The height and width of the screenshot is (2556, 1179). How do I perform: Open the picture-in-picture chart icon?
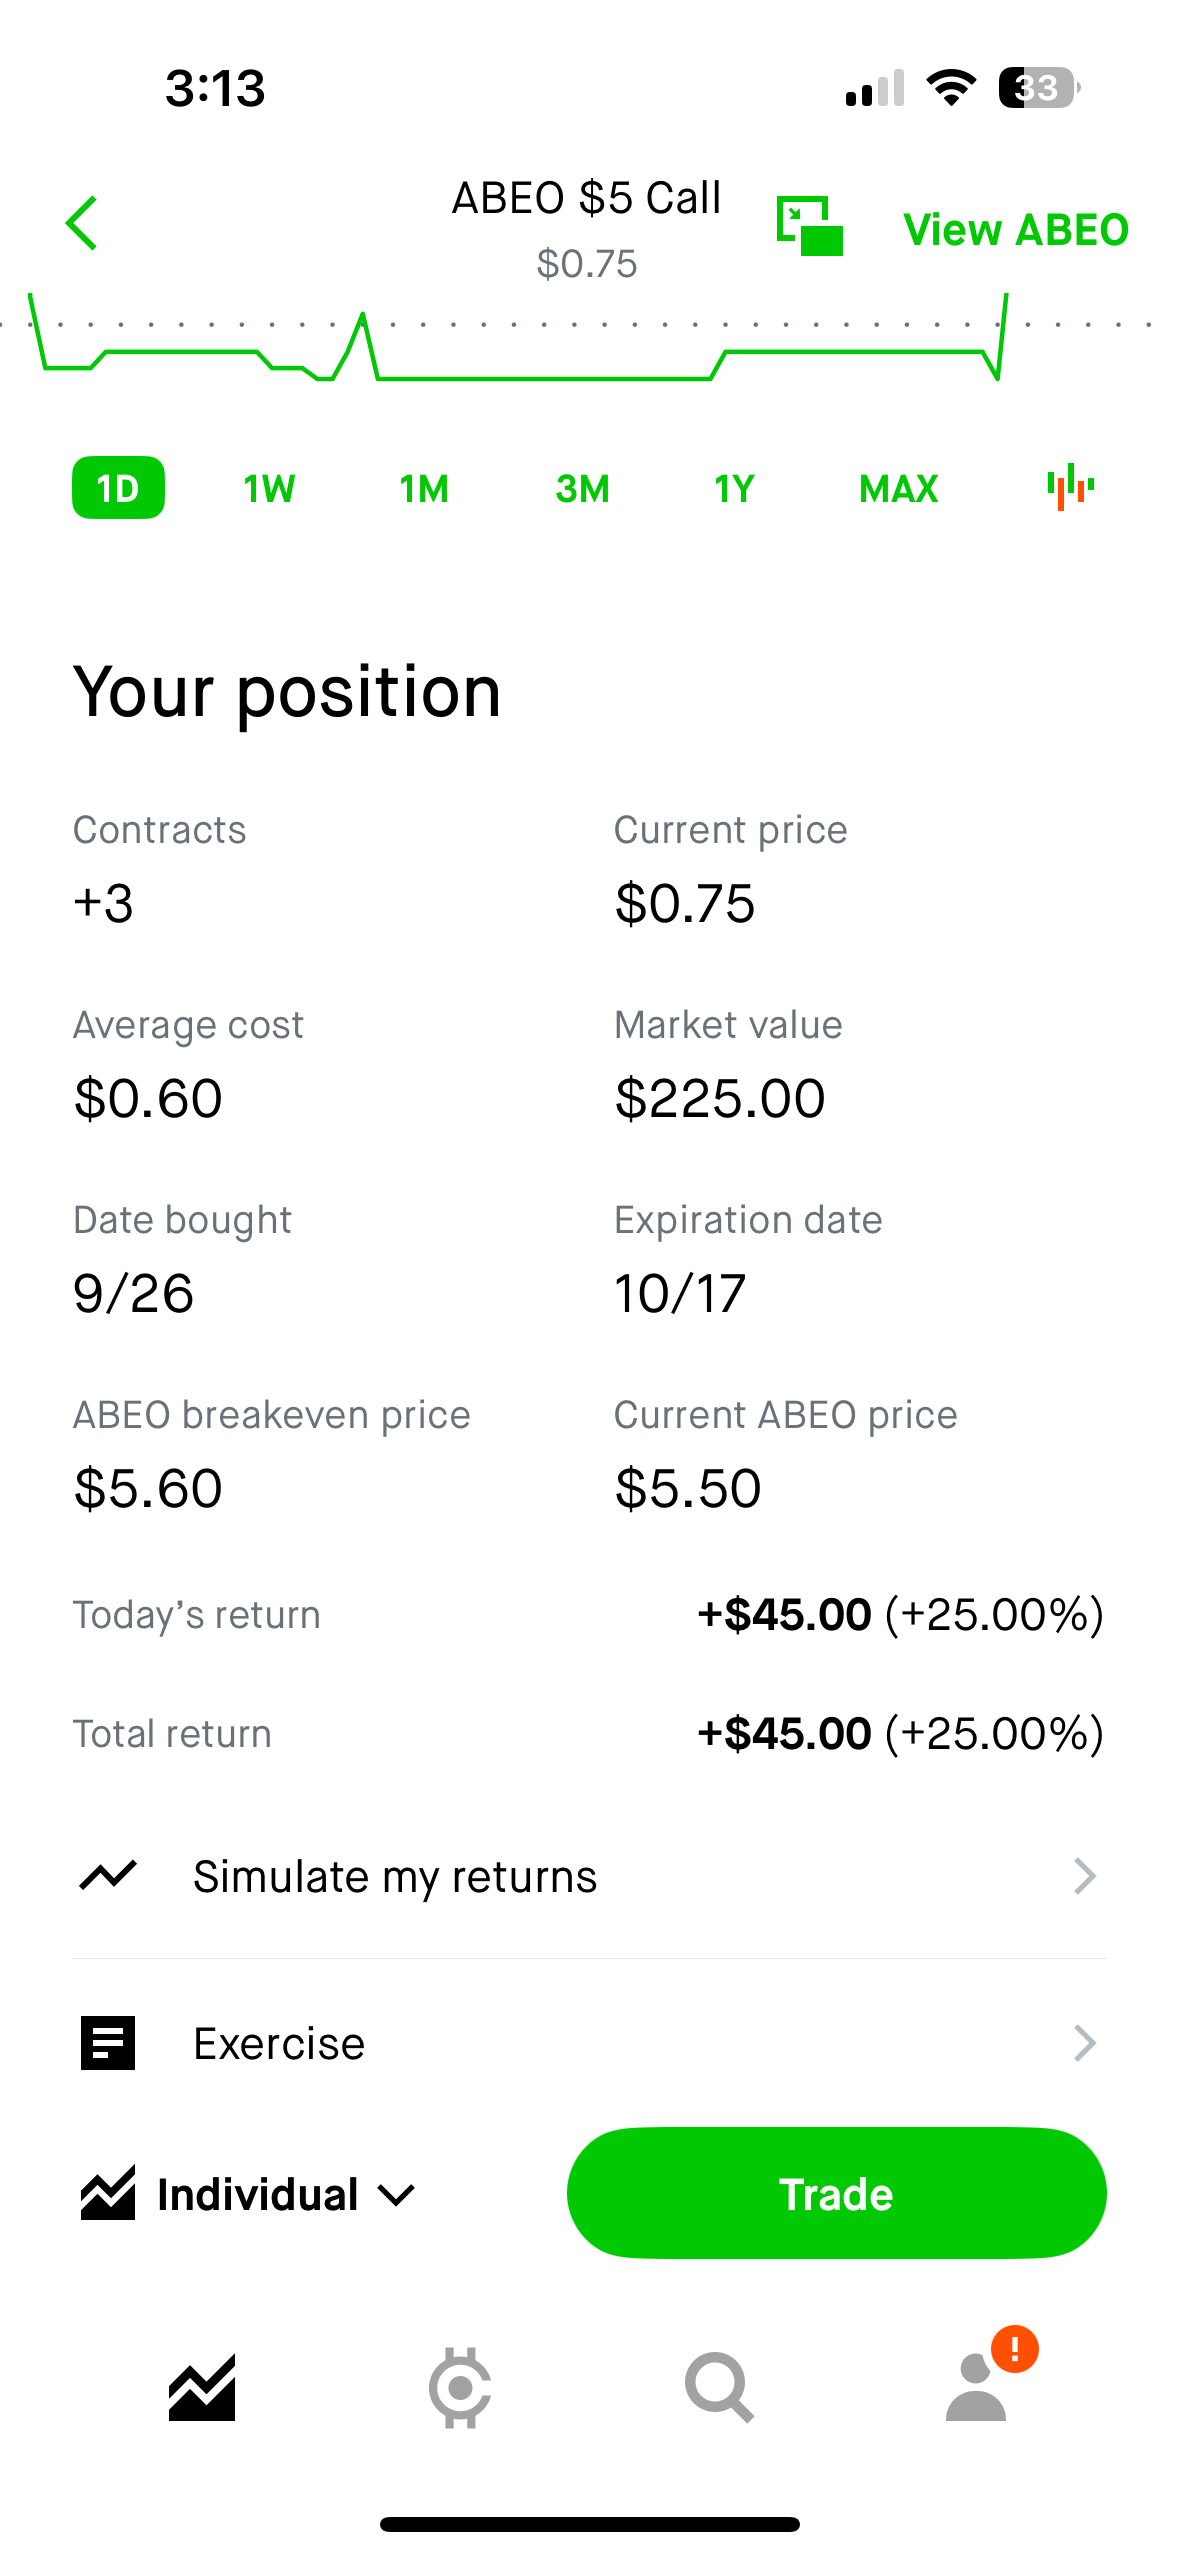(x=810, y=226)
